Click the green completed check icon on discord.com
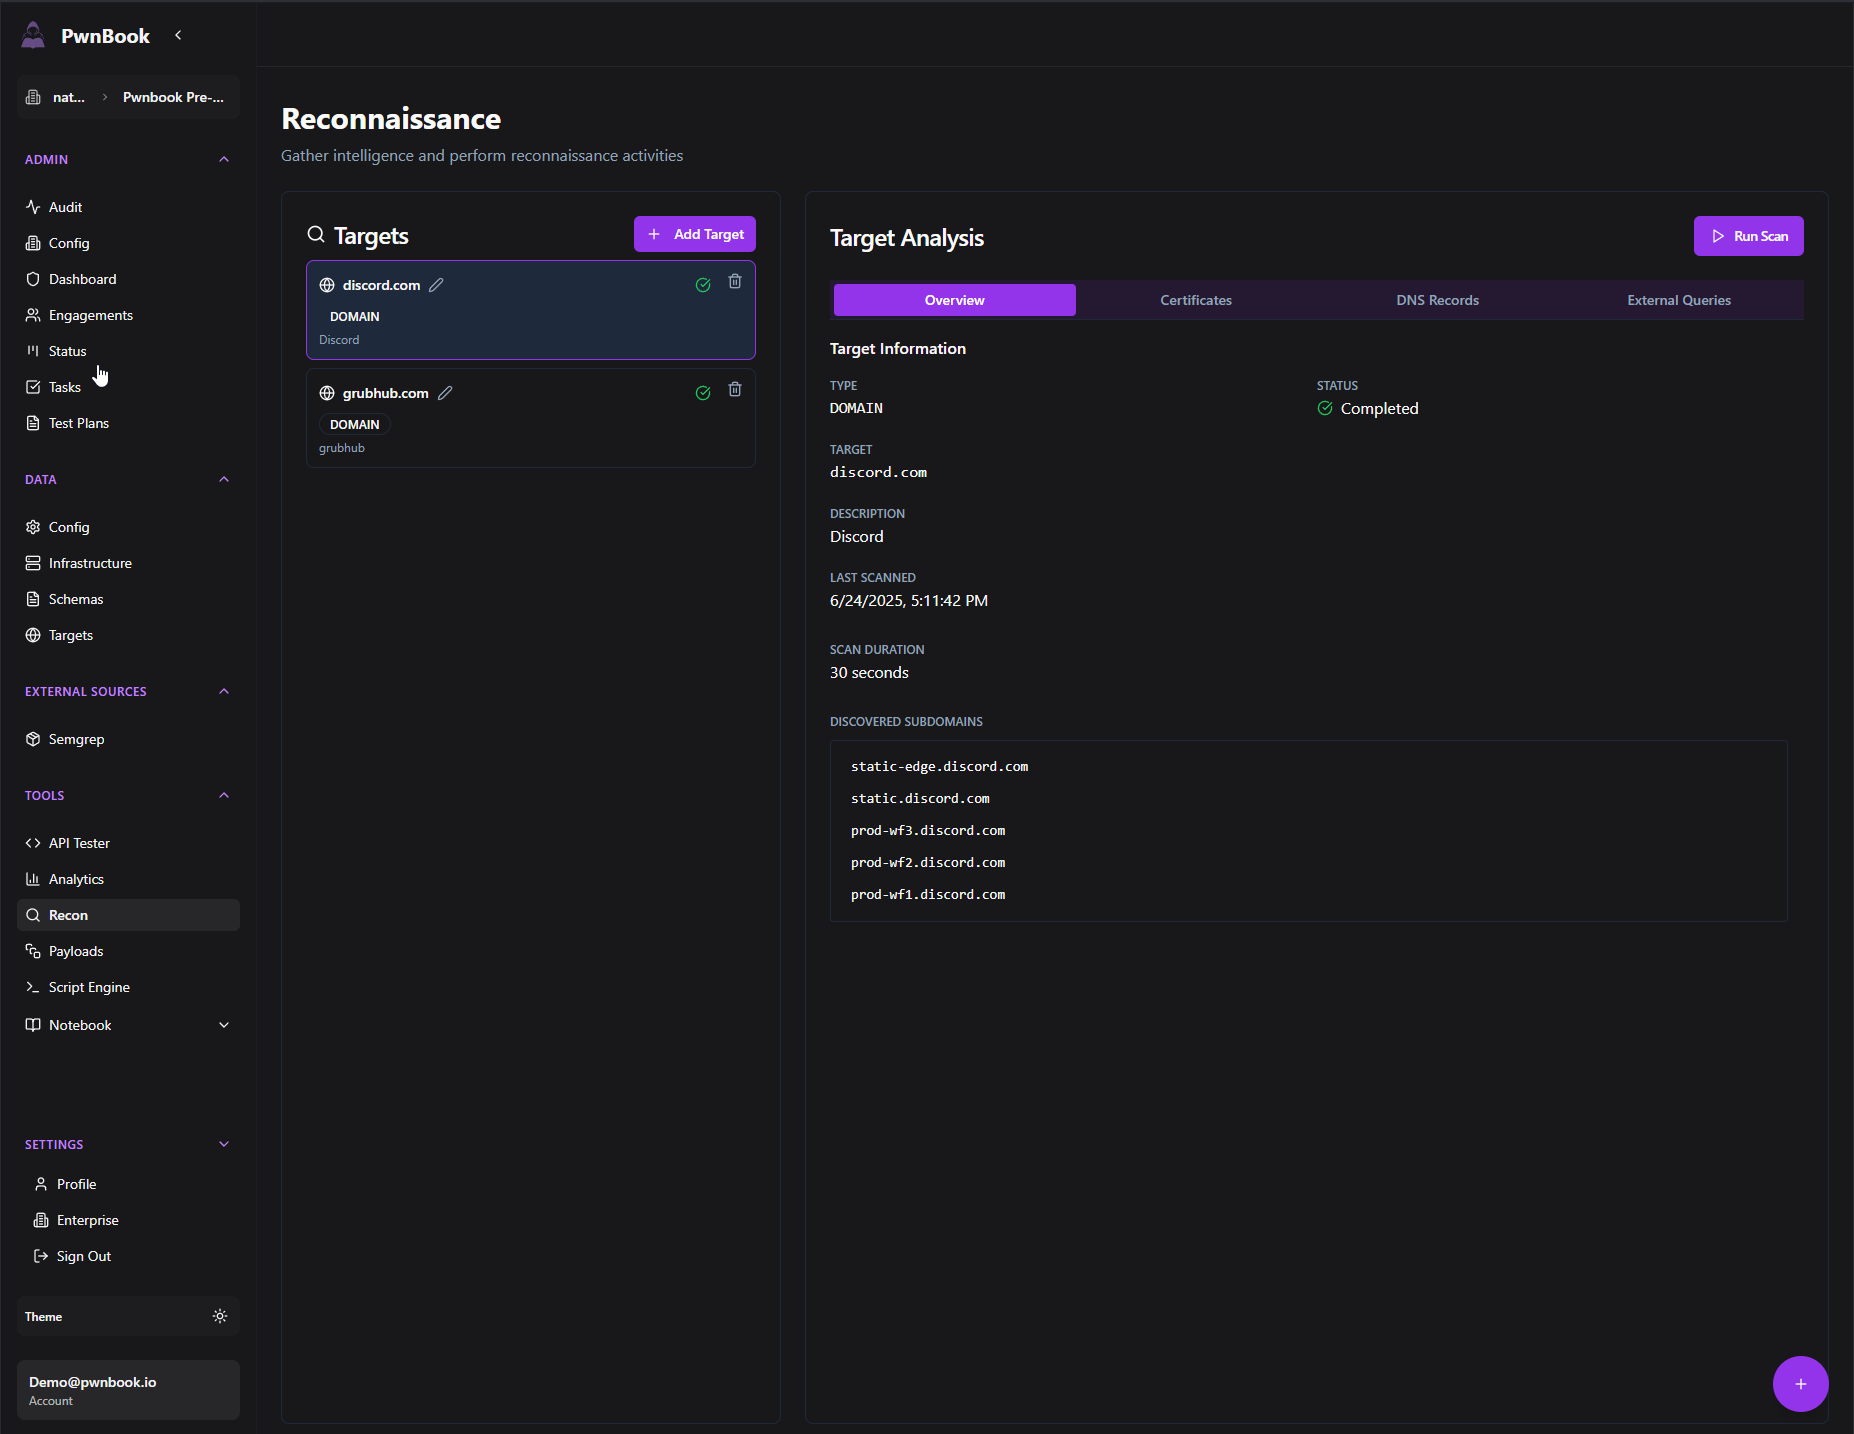The height and width of the screenshot is (1434, 1854). (703, 285)
